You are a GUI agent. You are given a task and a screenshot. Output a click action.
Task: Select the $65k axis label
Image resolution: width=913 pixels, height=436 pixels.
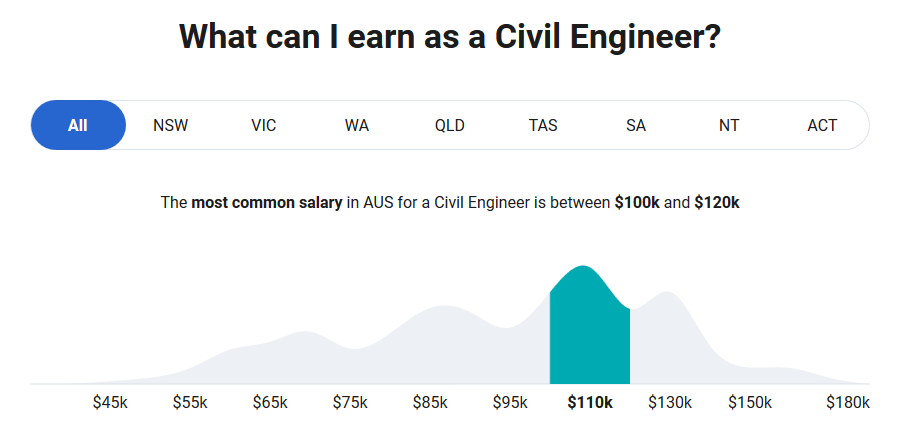coord(270,402)
